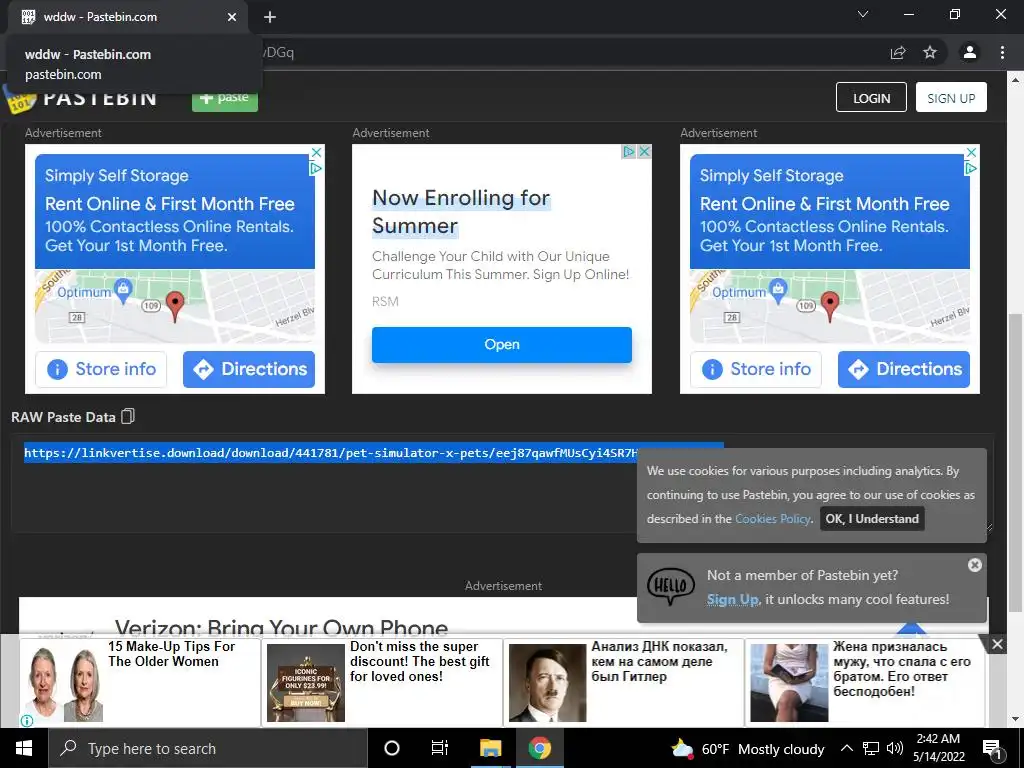Open Жена призналась мужу ad link
The width and height of the screenshot is (1024, 768).
[902, 669]
